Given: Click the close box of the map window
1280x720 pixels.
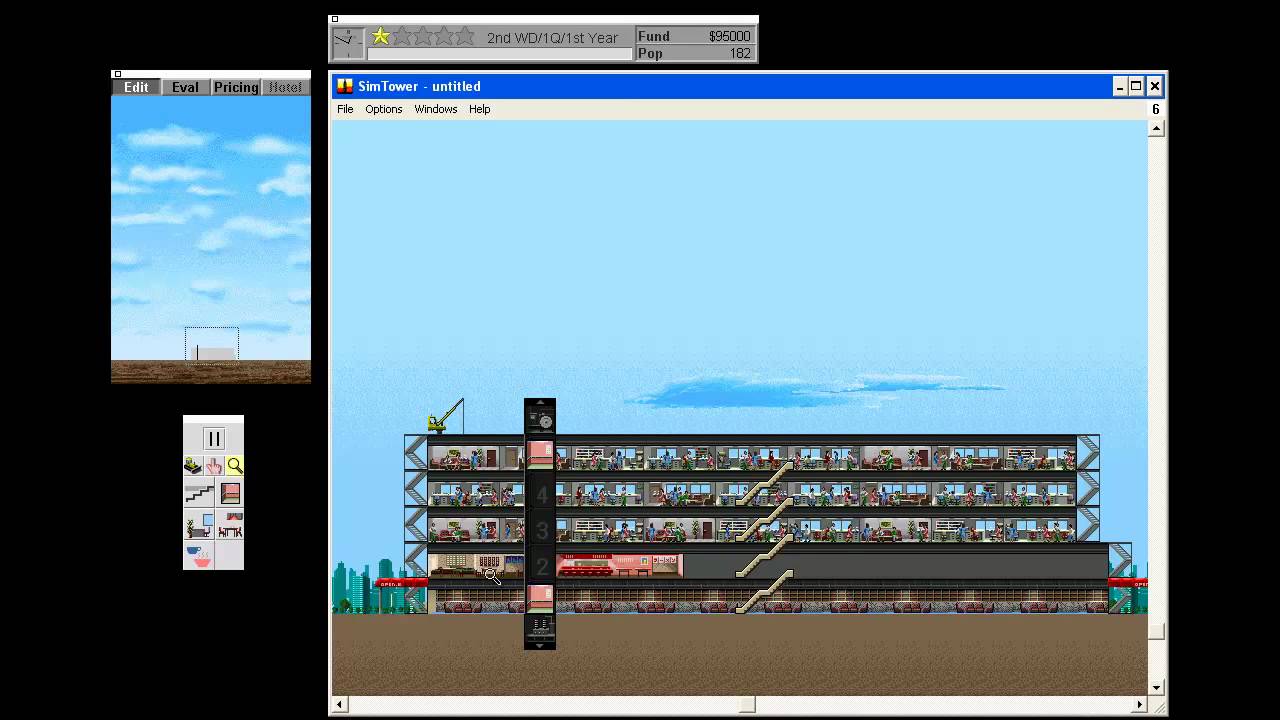Looking at the screenshot, I should [x=117, y=74].
